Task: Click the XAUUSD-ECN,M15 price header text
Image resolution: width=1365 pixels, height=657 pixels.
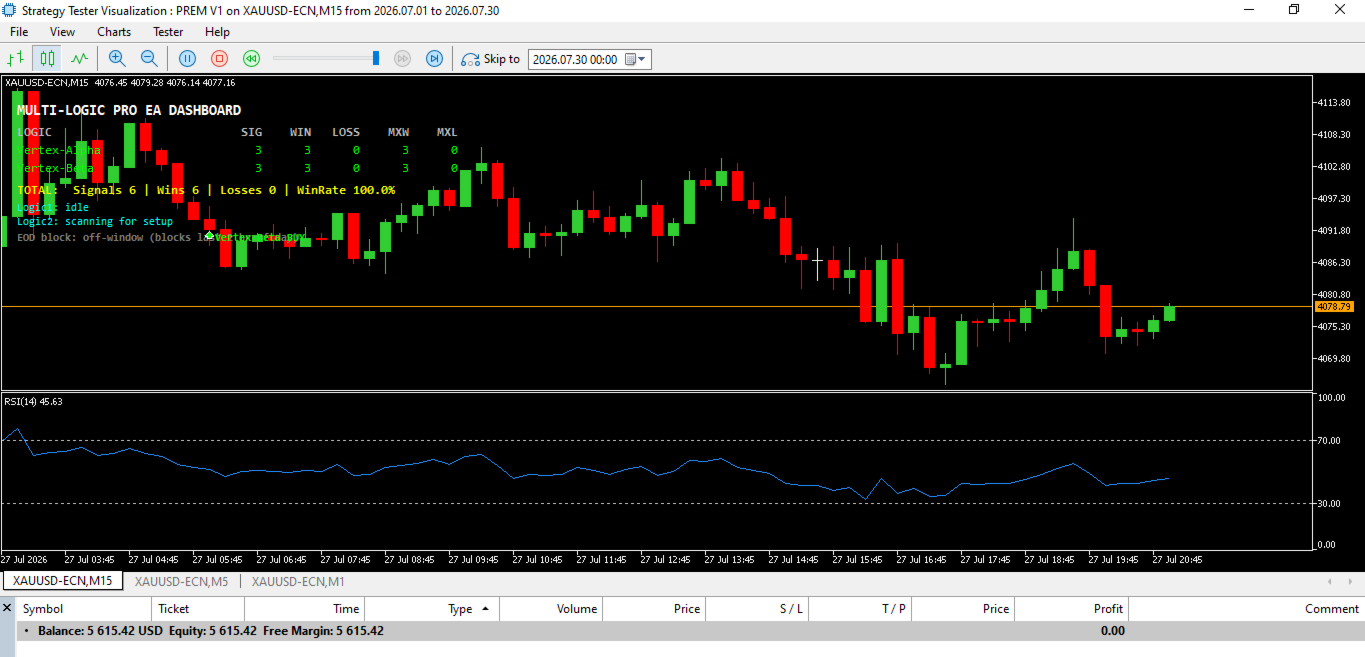Action: point(120,82)
